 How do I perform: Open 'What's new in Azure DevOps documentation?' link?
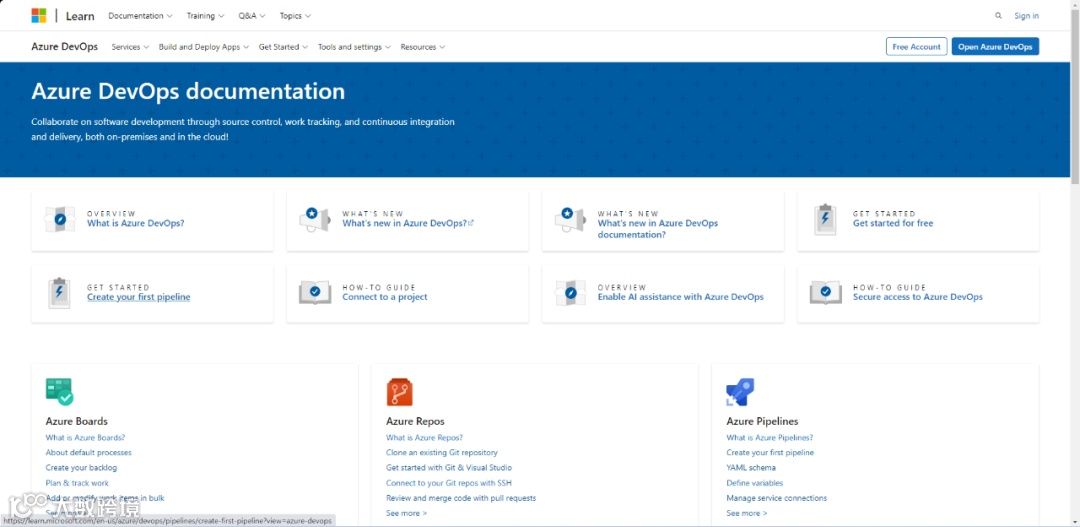coord(658,229)
